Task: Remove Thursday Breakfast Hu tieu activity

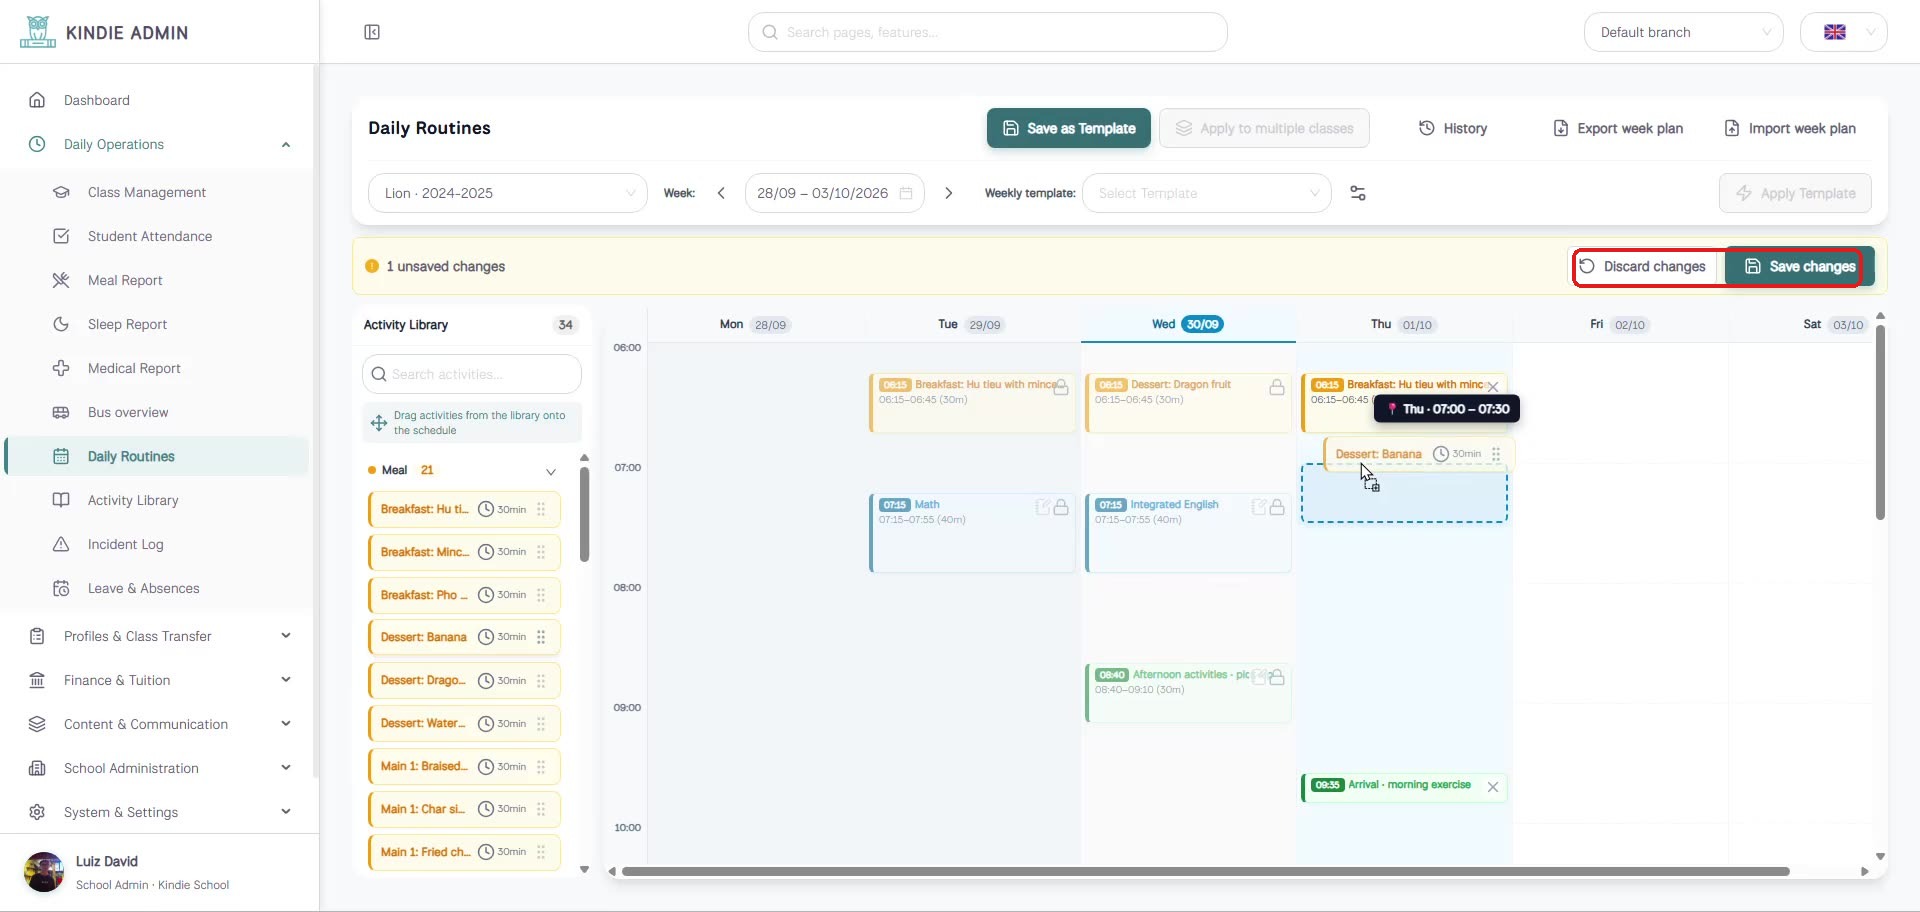Action: click(x=1493, y=387)
